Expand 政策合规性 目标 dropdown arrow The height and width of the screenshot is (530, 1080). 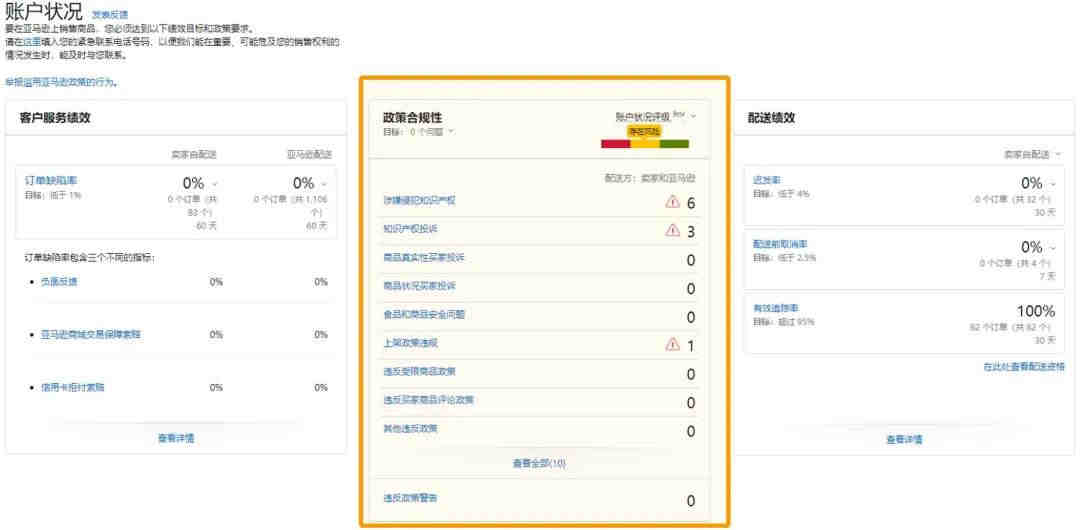[451, 131]
